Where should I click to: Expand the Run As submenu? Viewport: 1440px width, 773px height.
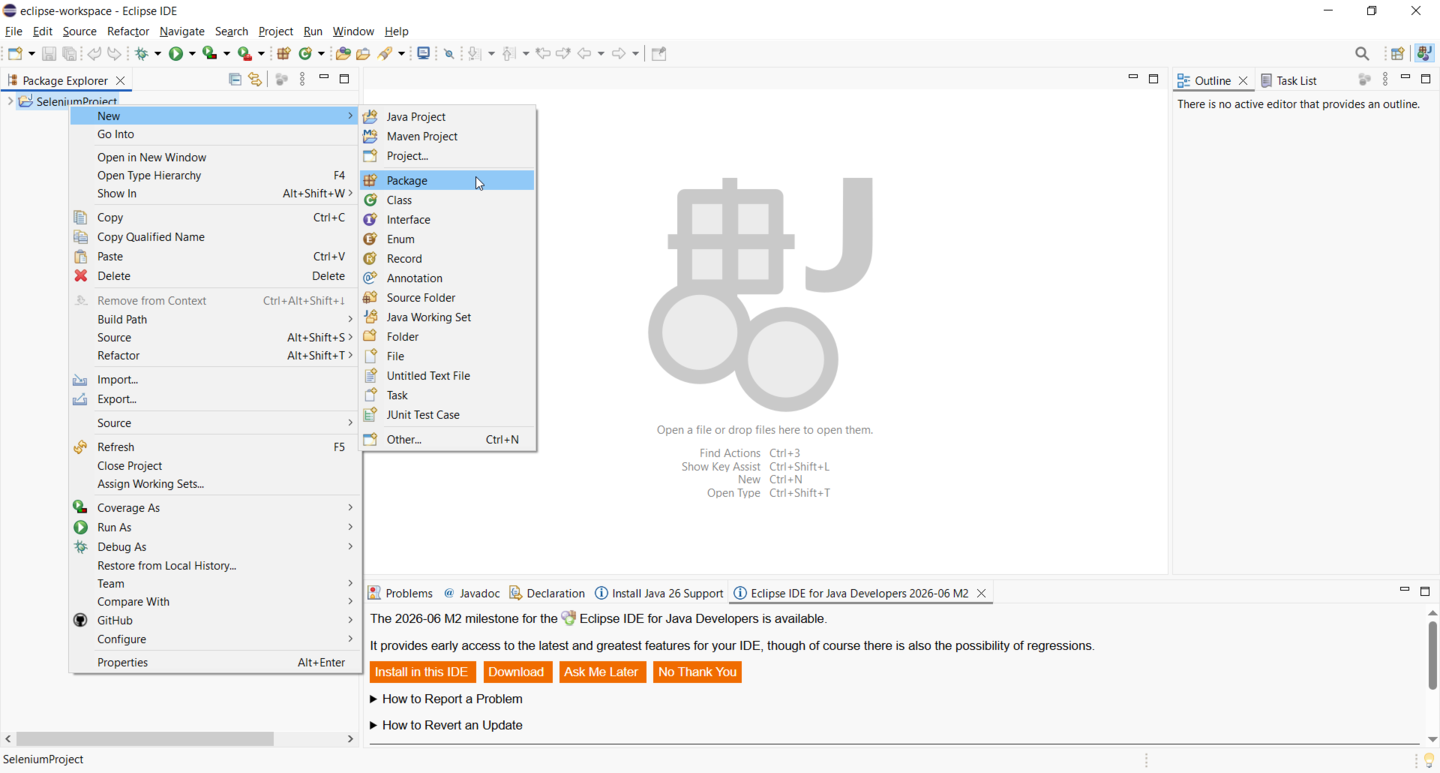pyautogui.click(x=215, y=527)
